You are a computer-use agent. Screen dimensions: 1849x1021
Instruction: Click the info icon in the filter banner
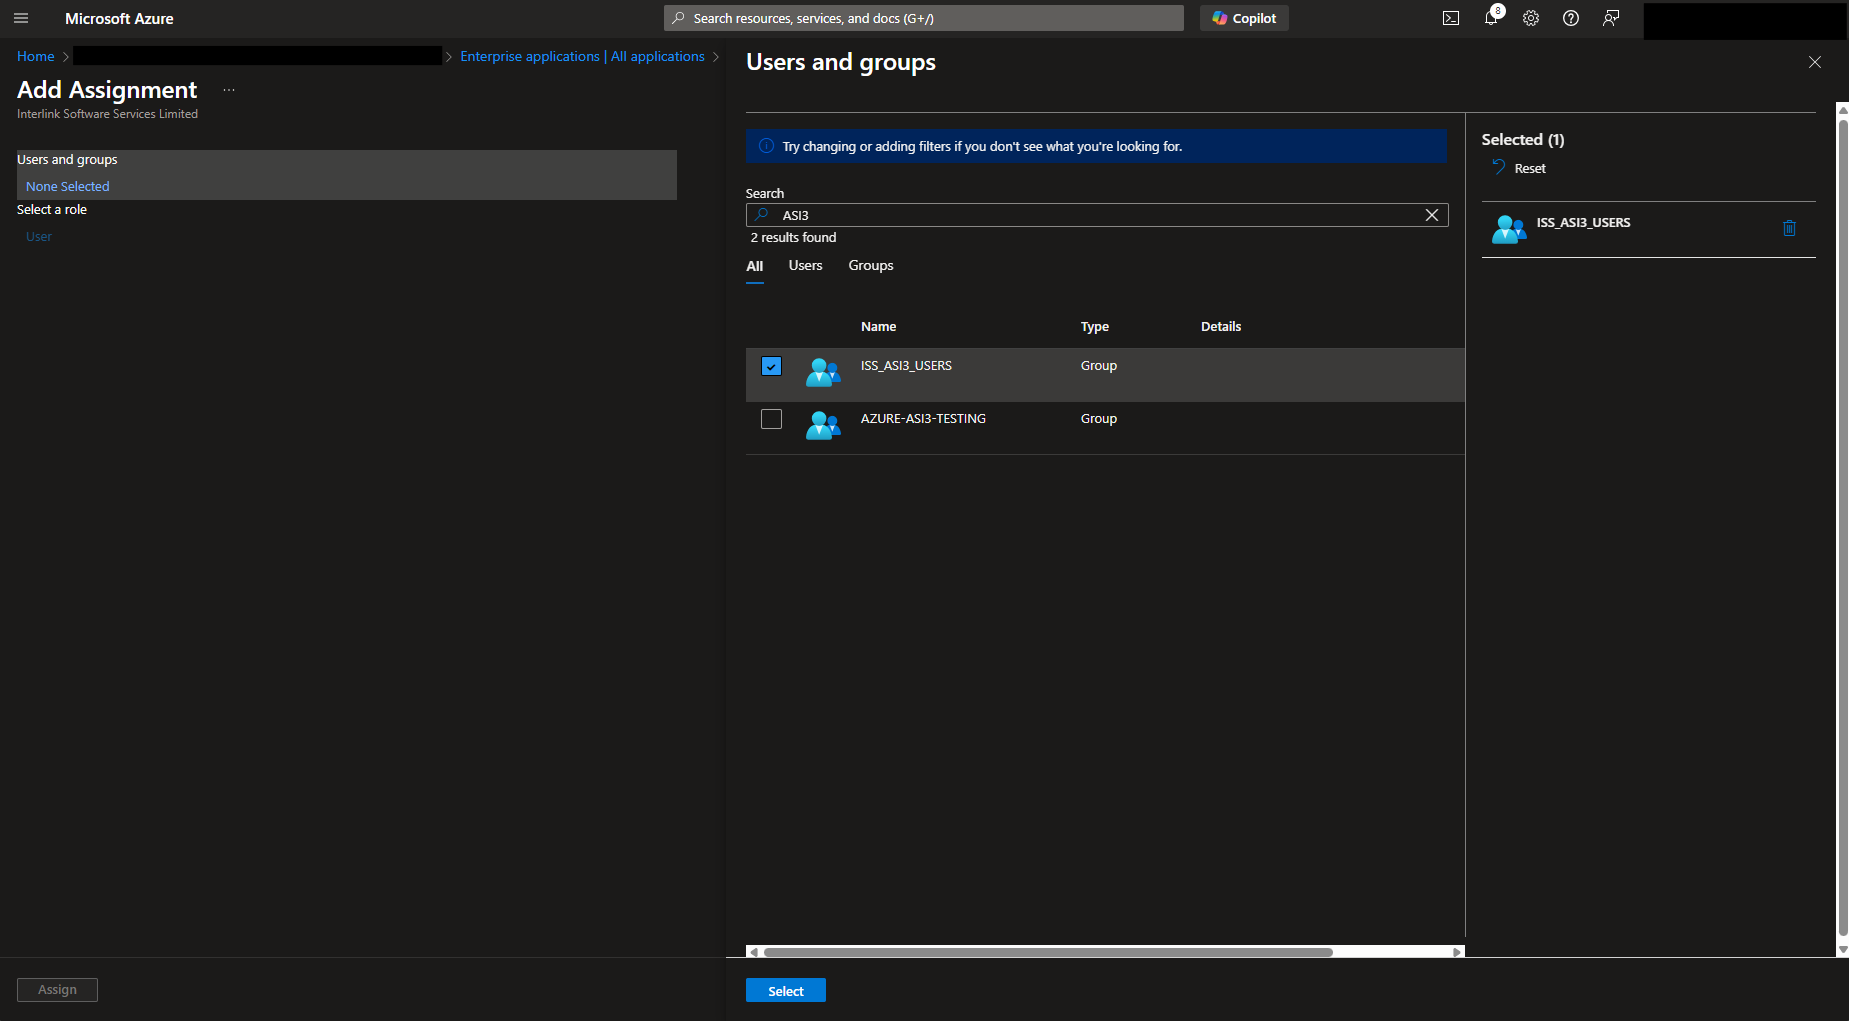pos(766,146)
